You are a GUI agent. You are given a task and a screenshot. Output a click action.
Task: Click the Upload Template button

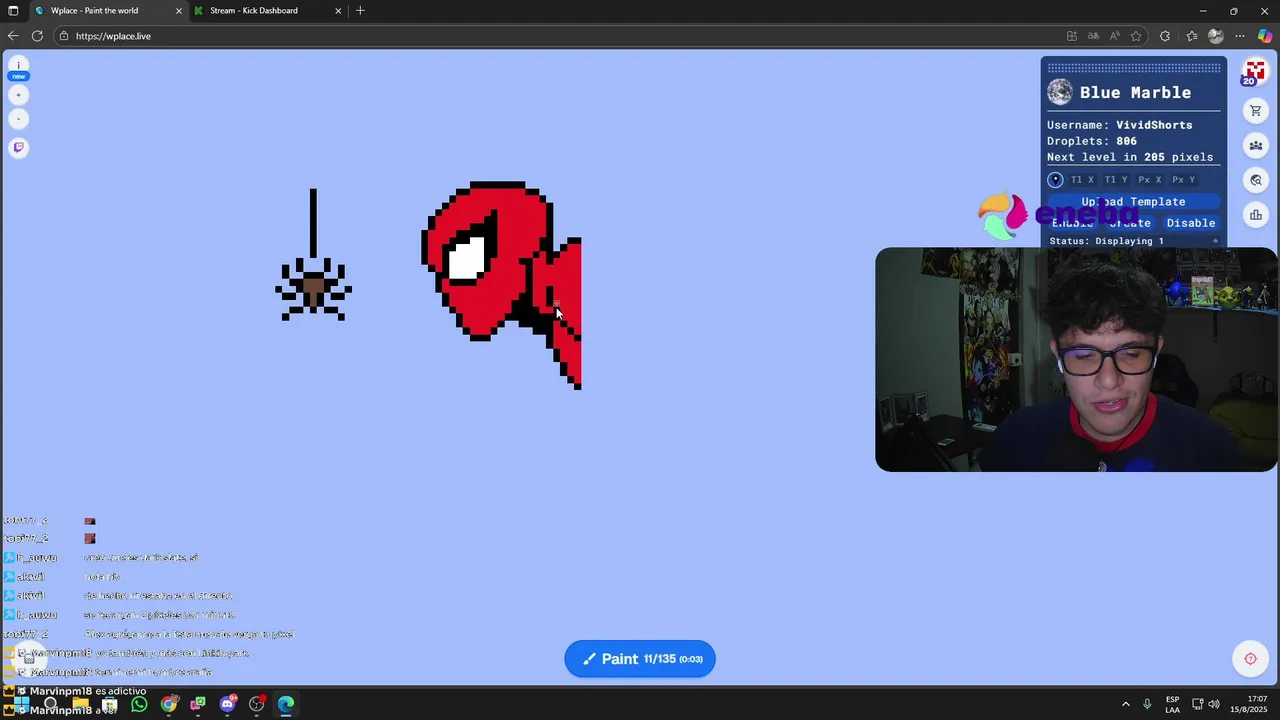pos(1133,201)
